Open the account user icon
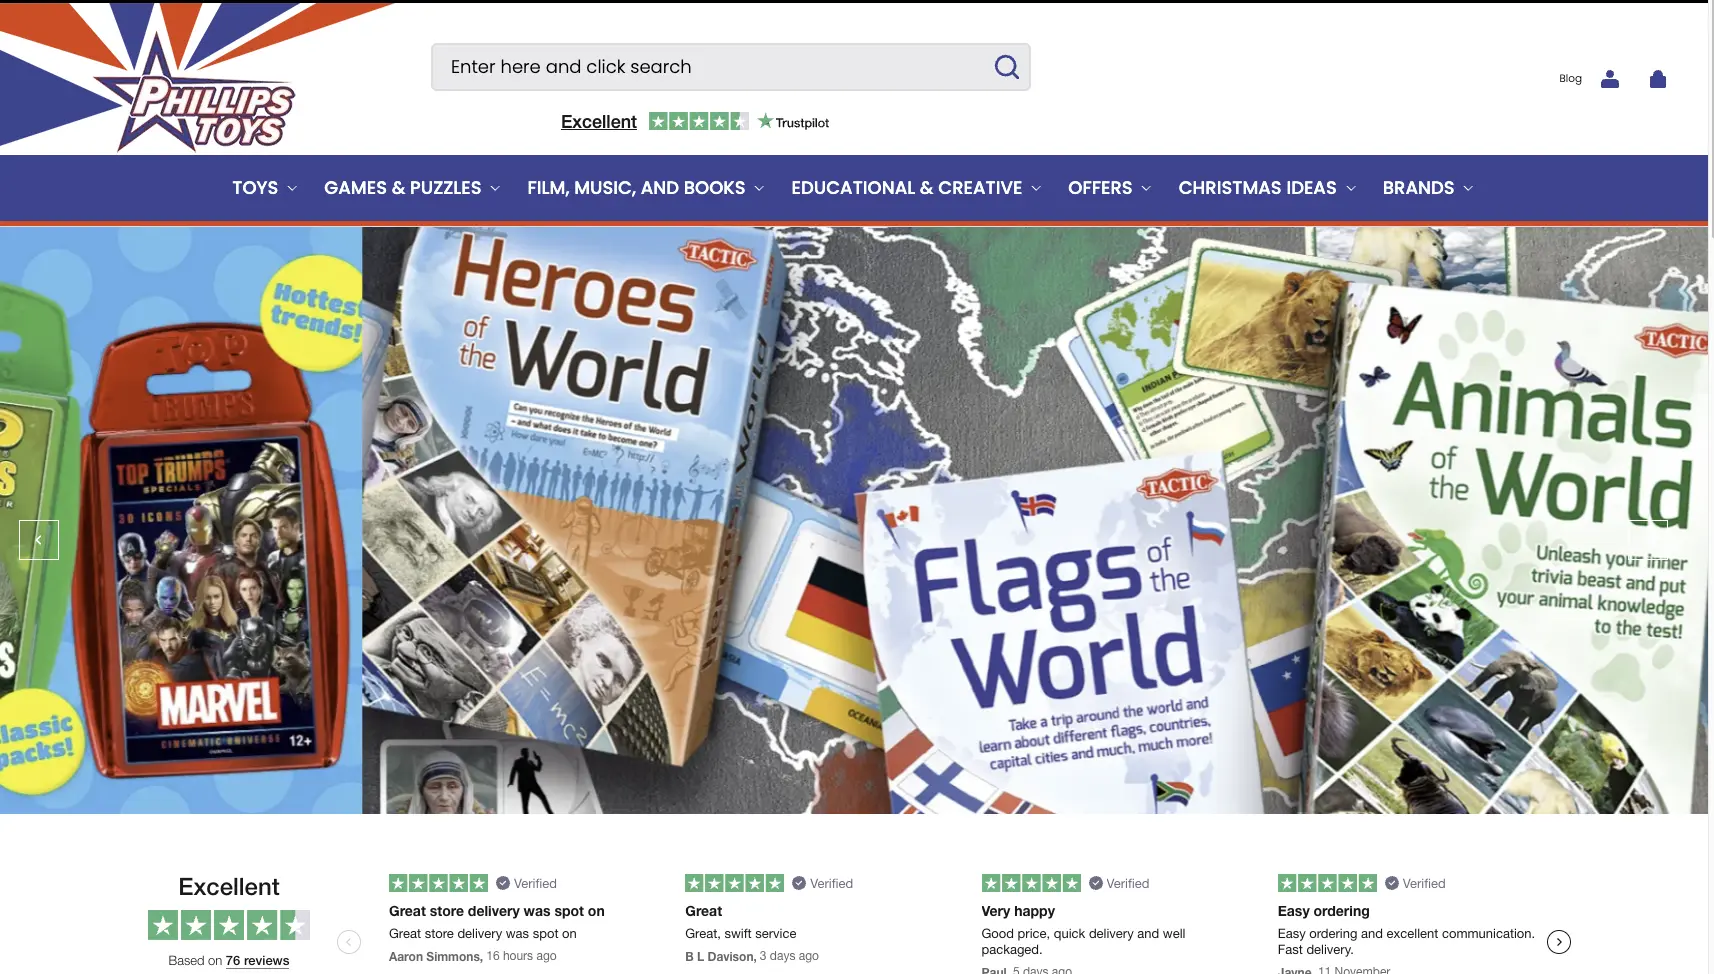 coord(1609,79)
